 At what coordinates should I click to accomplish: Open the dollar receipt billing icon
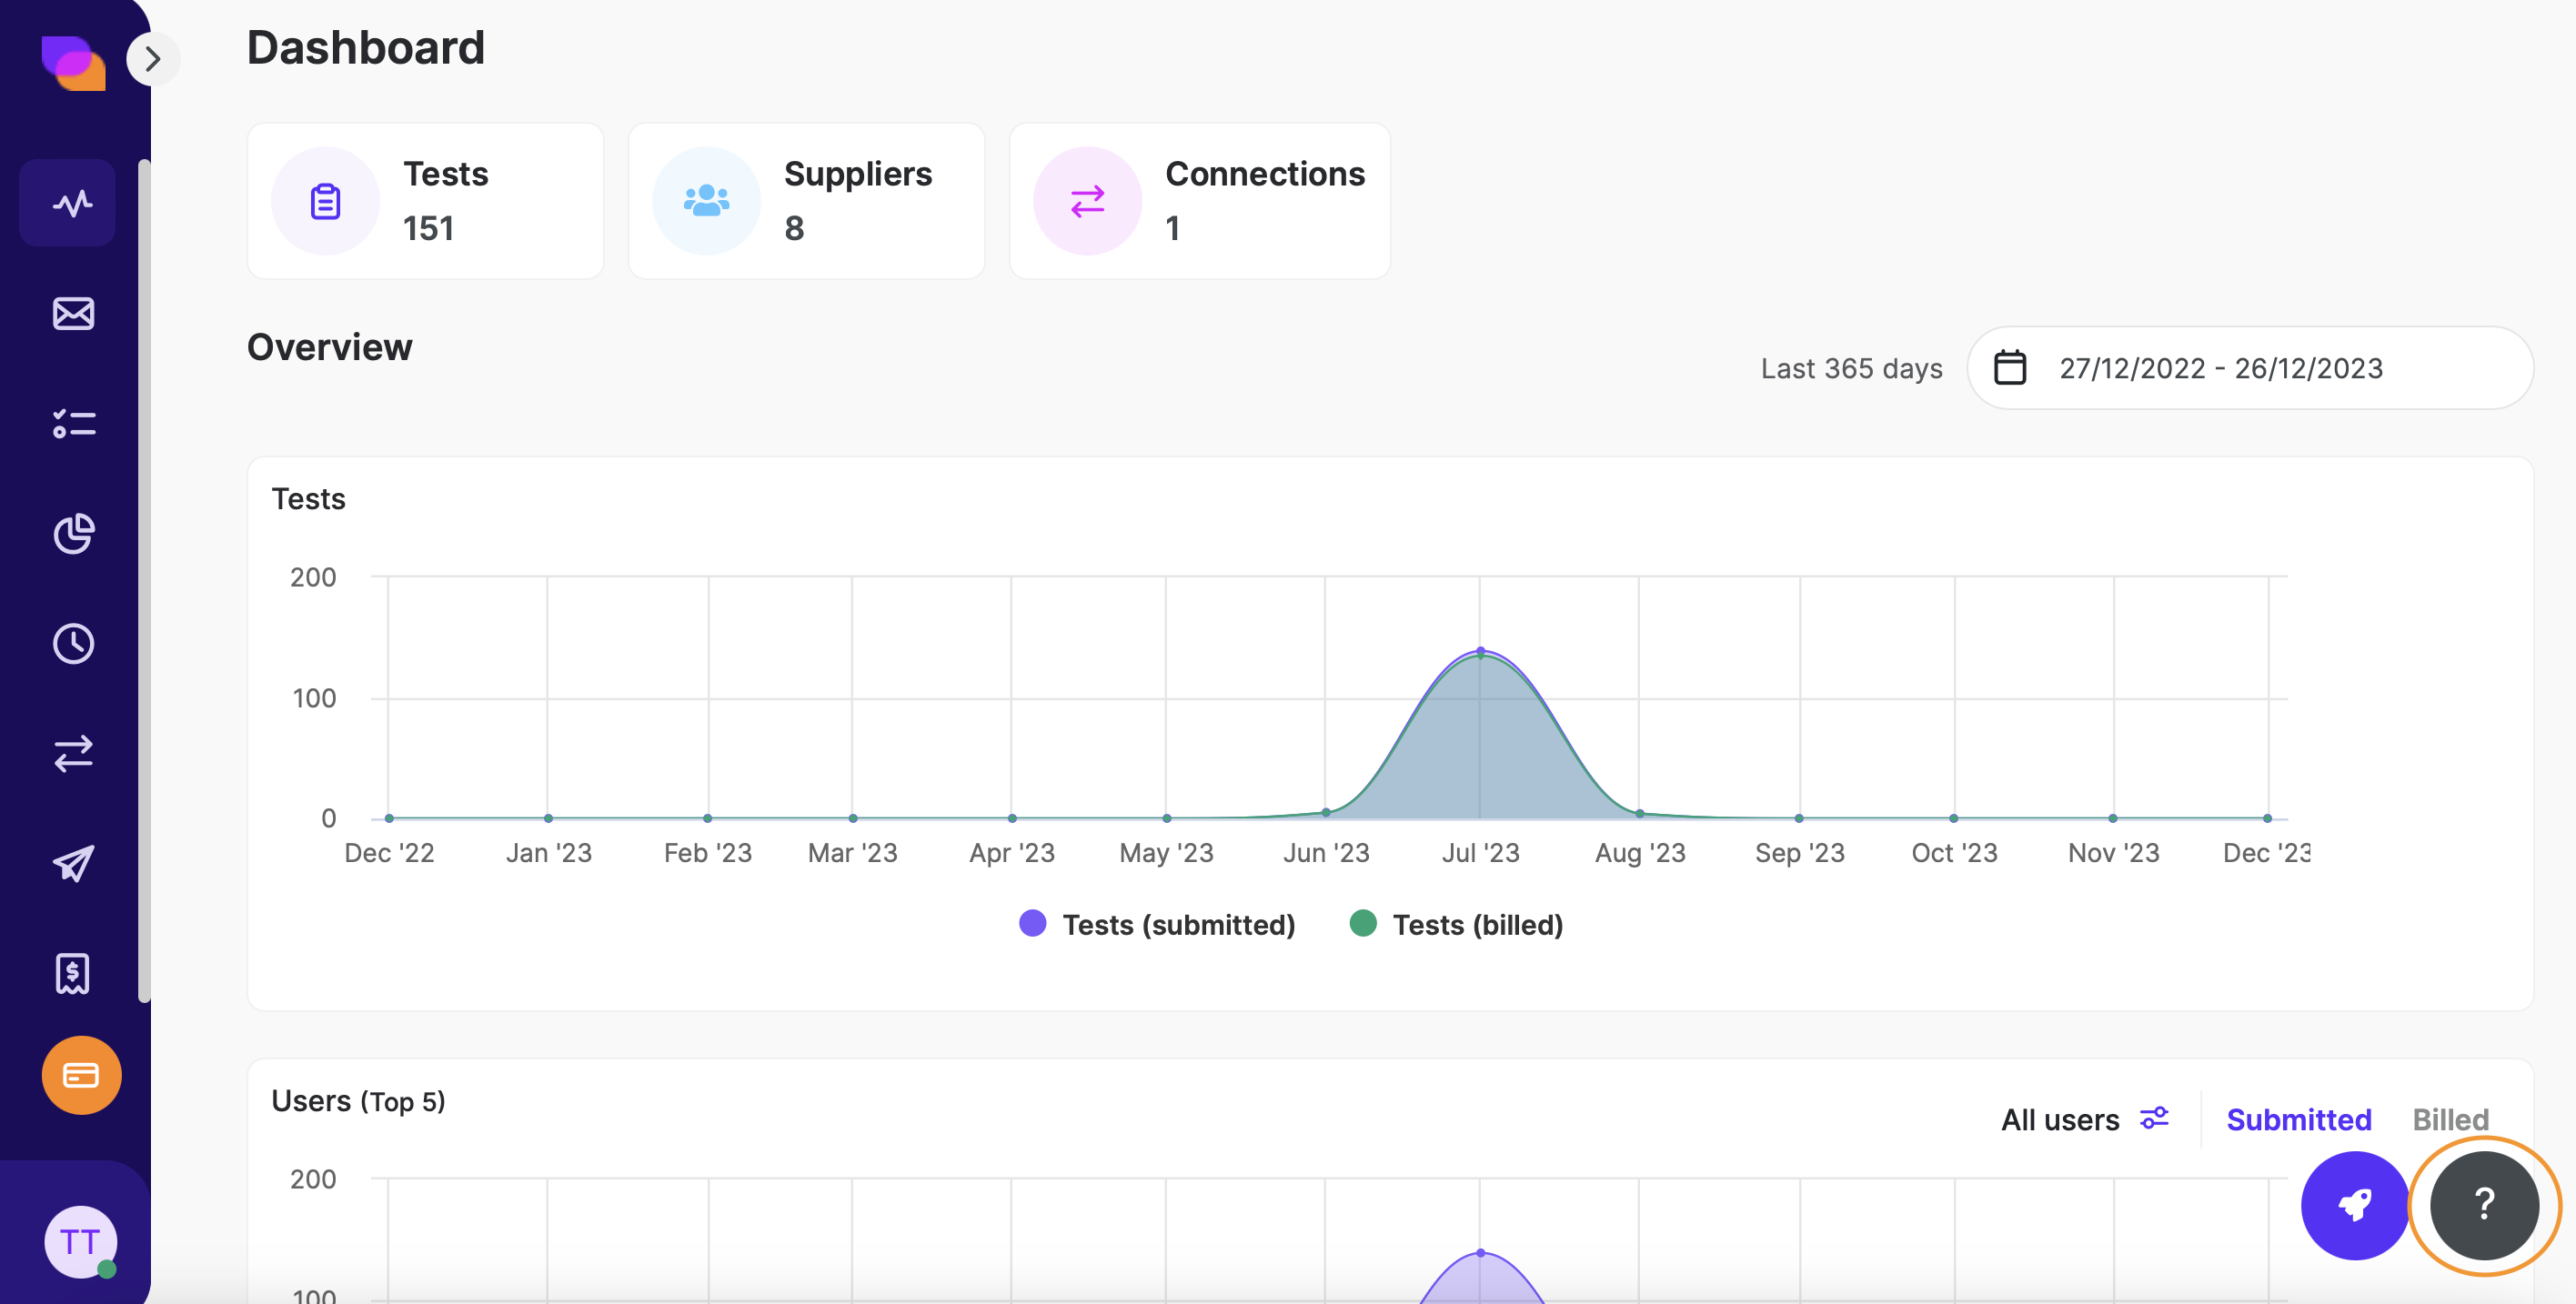point(73,973)
